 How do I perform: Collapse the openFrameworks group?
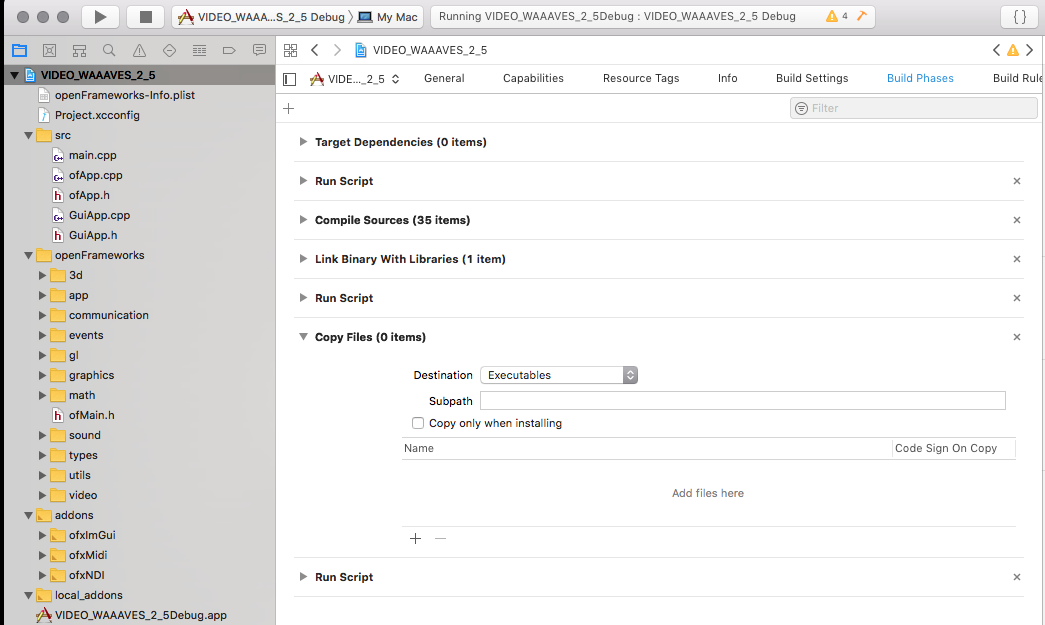pyautogui.click(x=28, y=255)
